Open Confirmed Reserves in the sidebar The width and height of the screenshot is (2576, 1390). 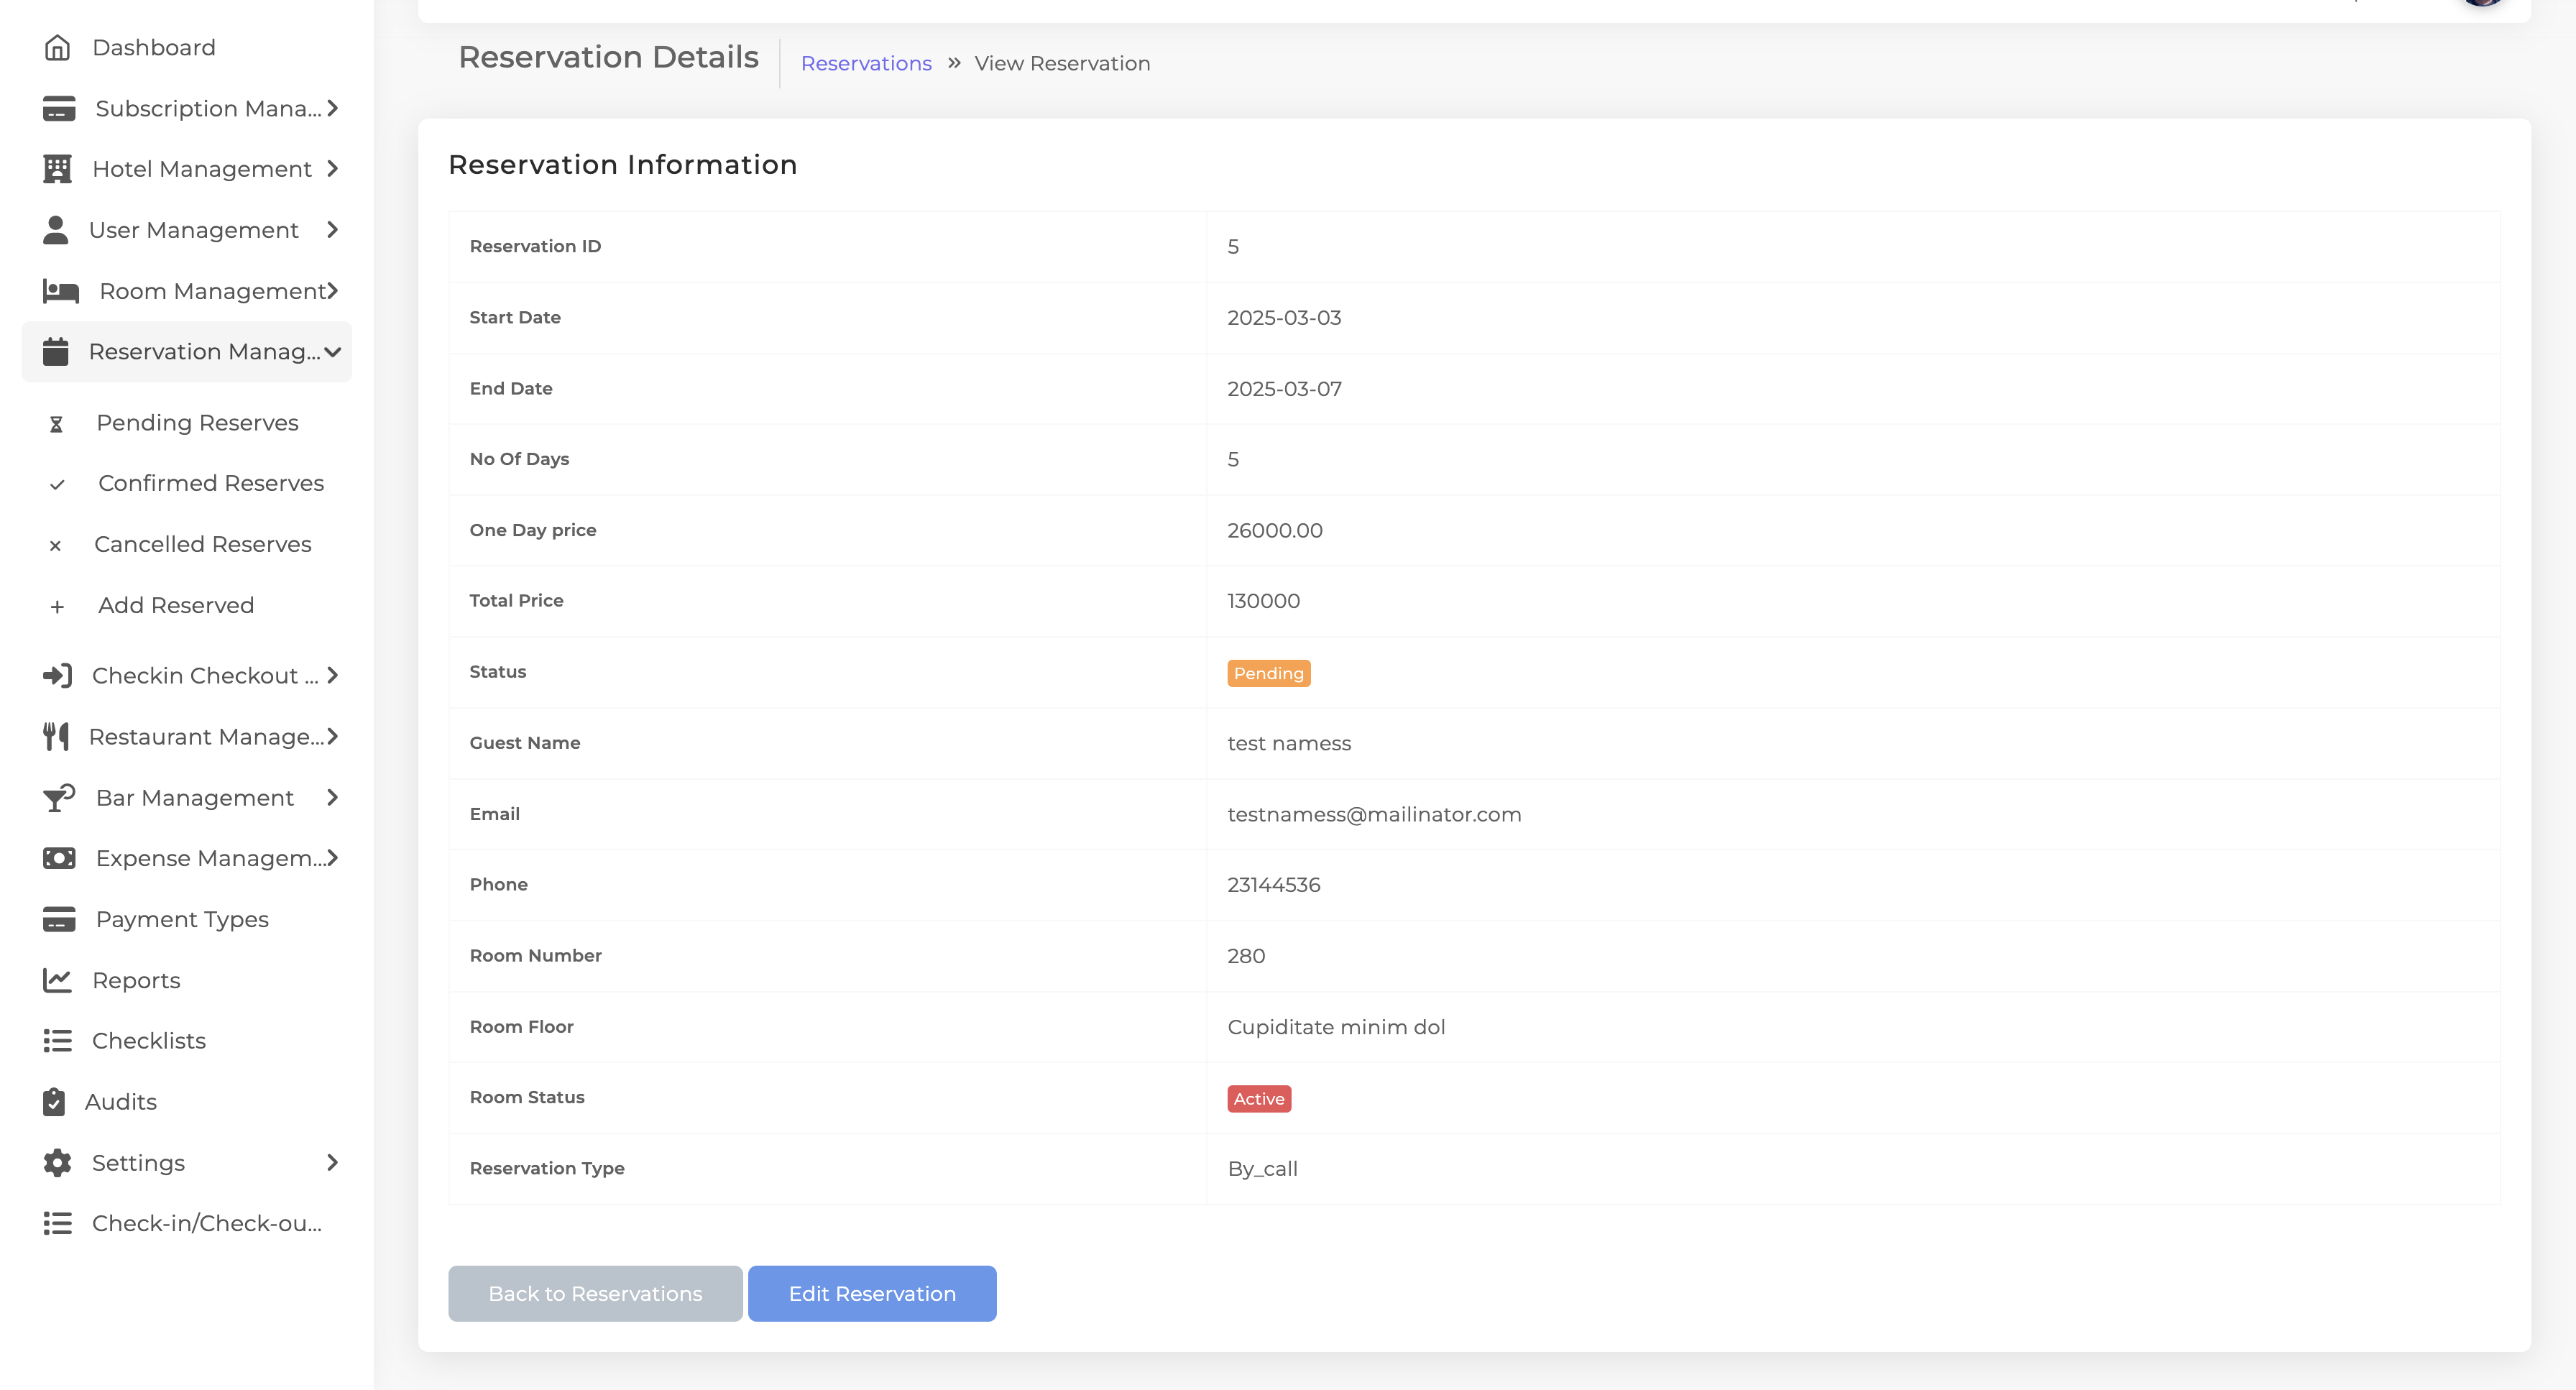[x=211, y=484]
